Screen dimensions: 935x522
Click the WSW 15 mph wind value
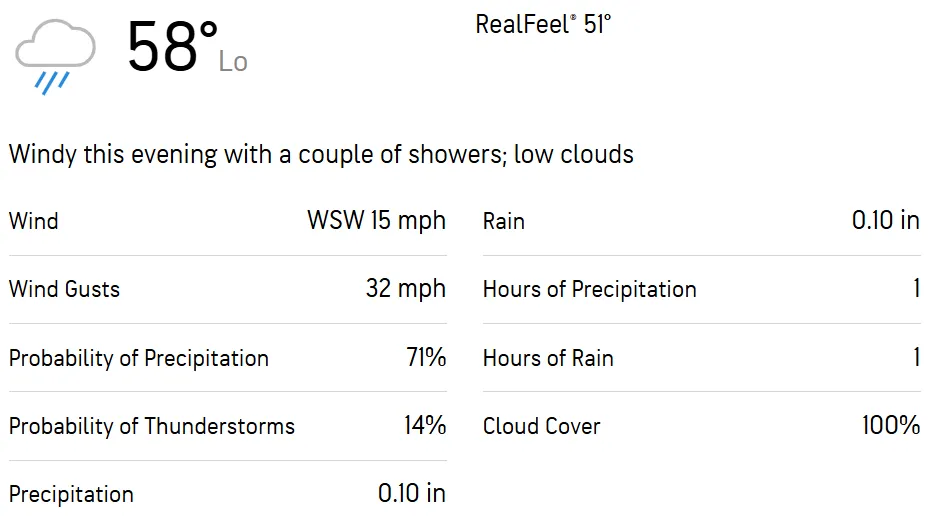(x=376, y=221)
